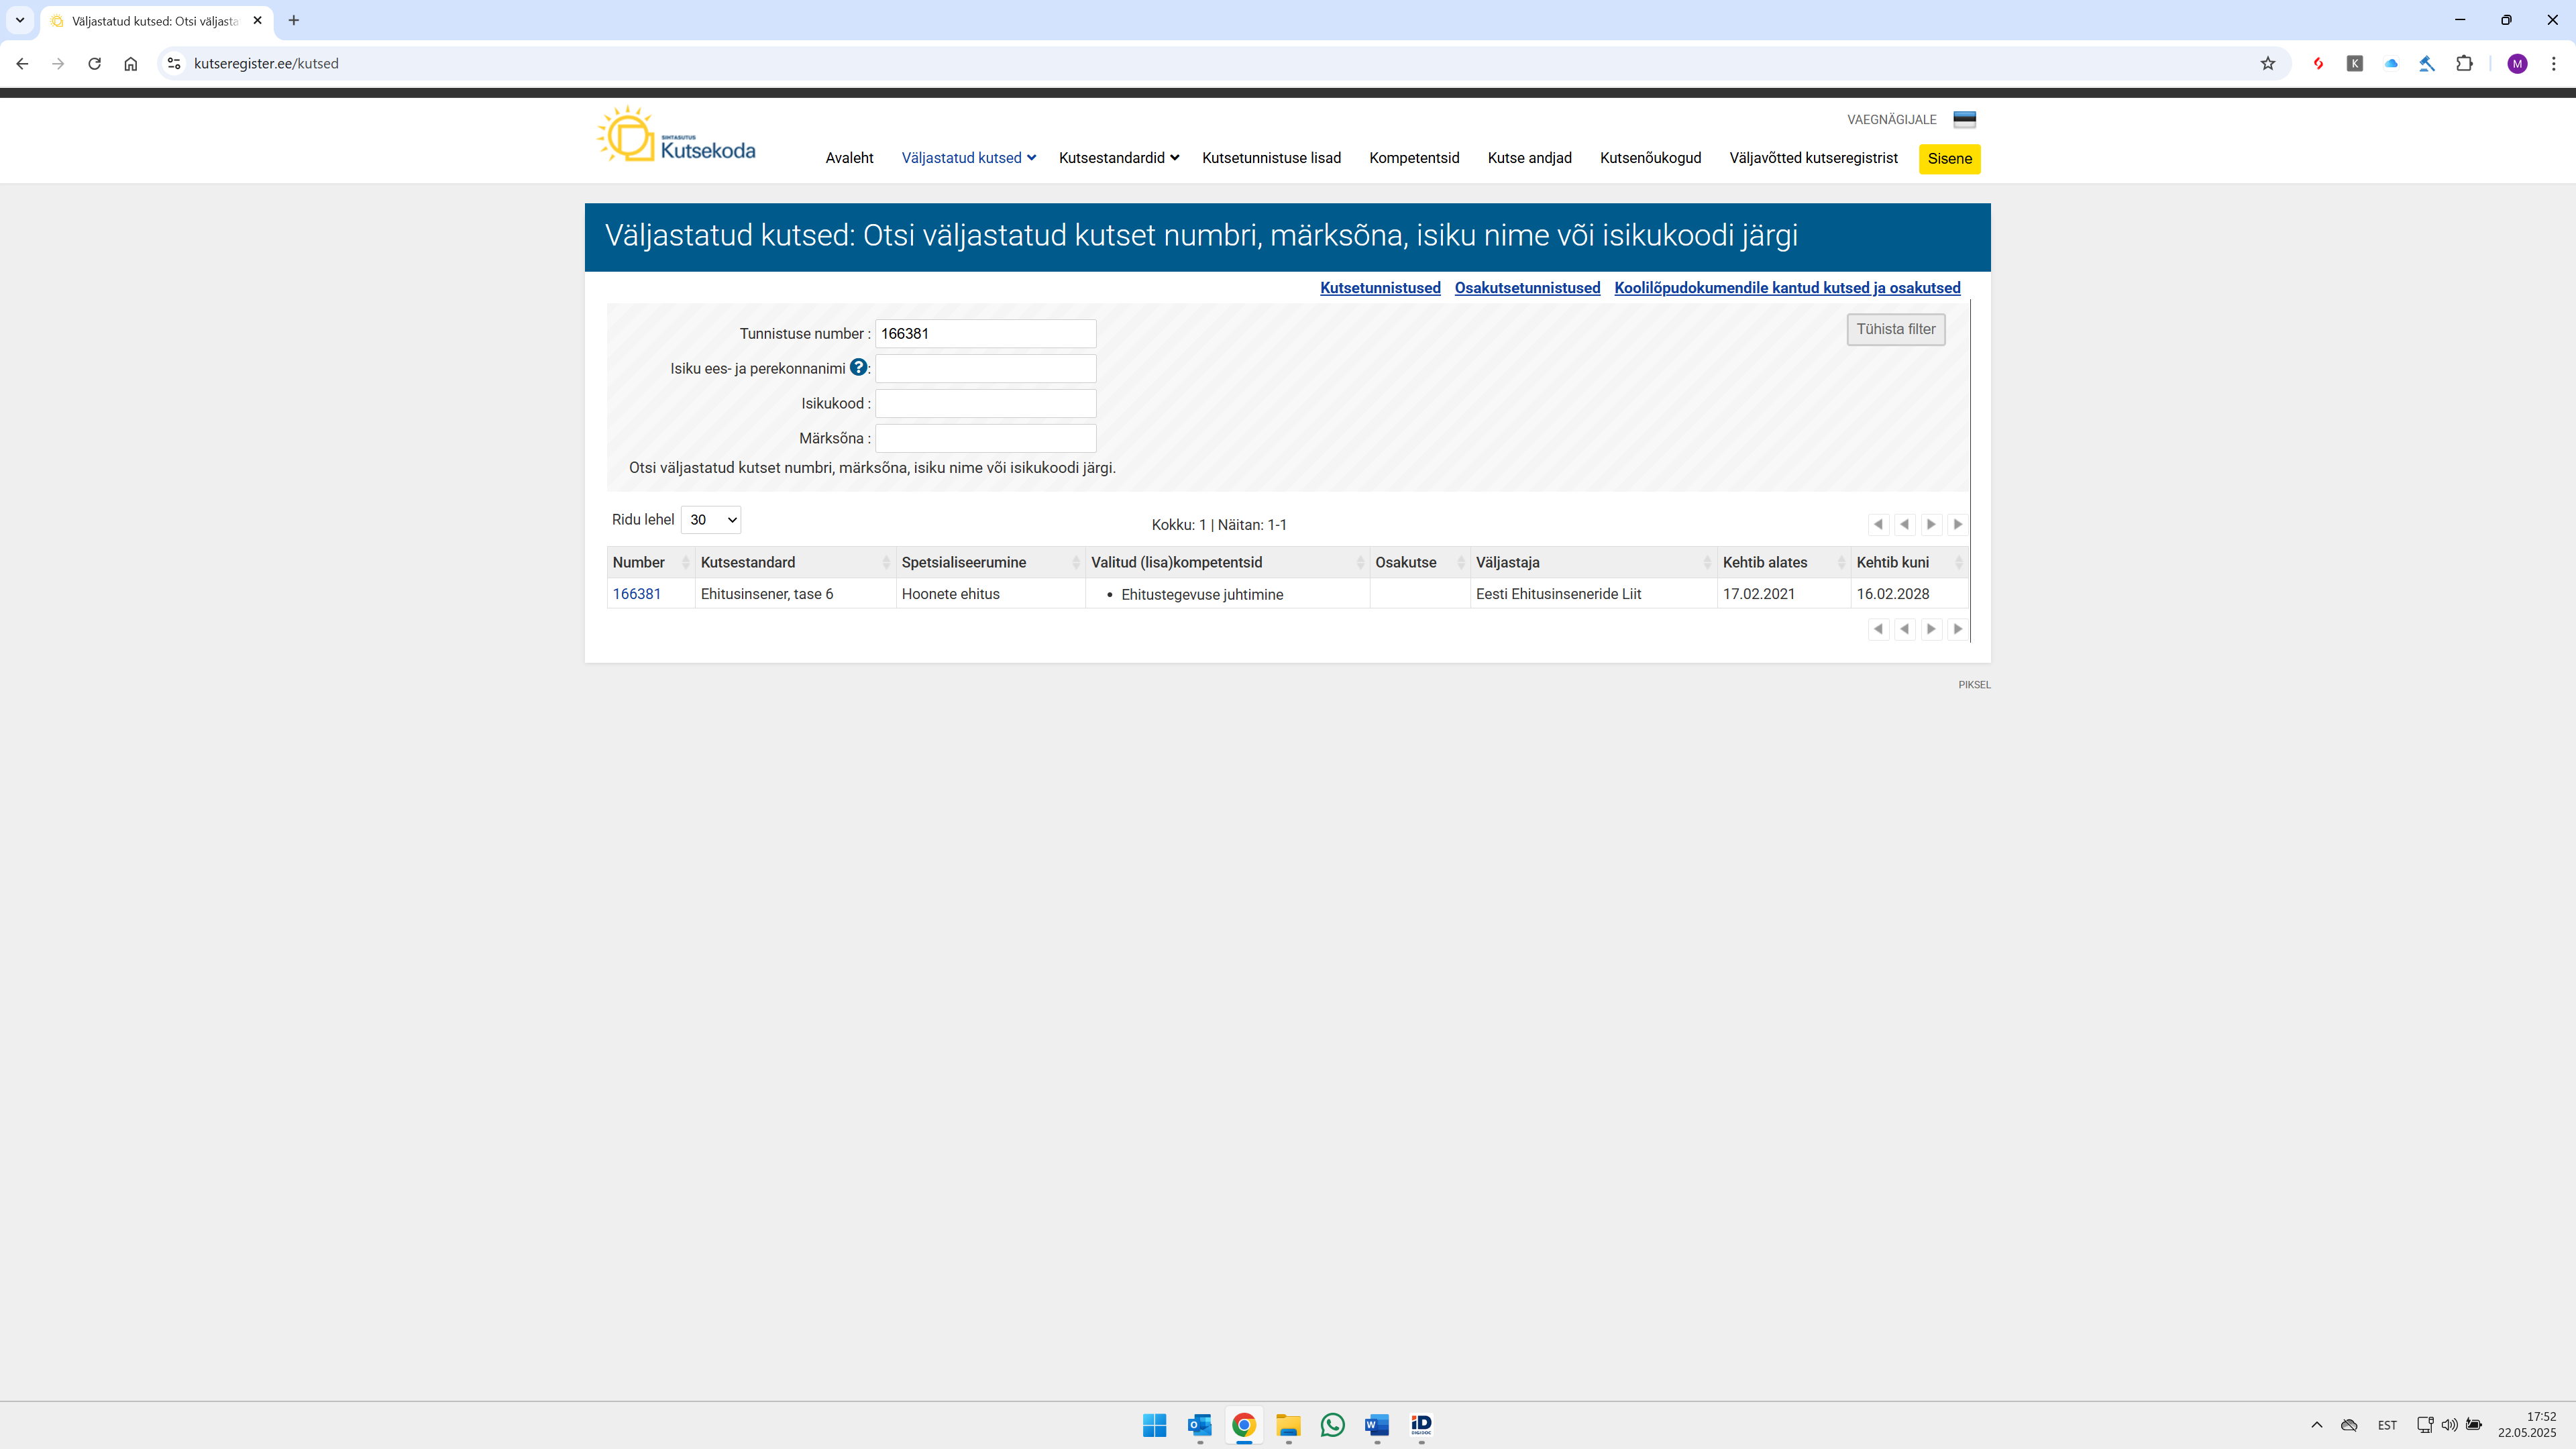
Task: Open the Osakutsetunnistused link
Action: 1527,288
